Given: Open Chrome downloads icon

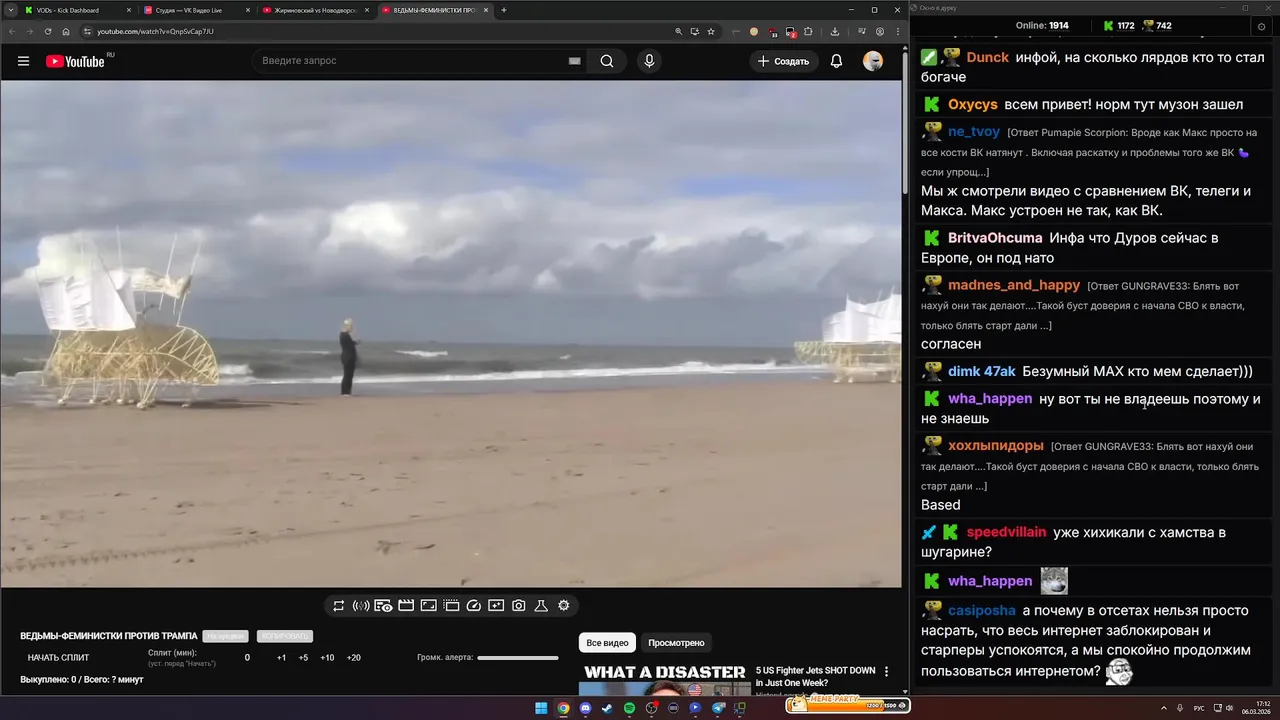Looking at the screenshot, I should [x=835, y=31].
